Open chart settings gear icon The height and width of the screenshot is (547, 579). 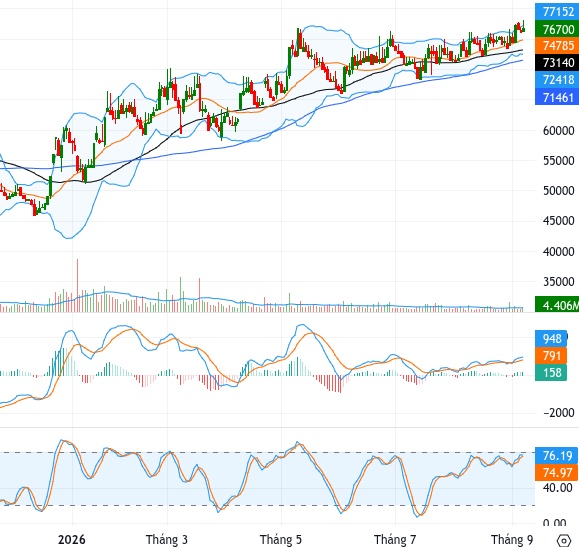tap(564, 540)
